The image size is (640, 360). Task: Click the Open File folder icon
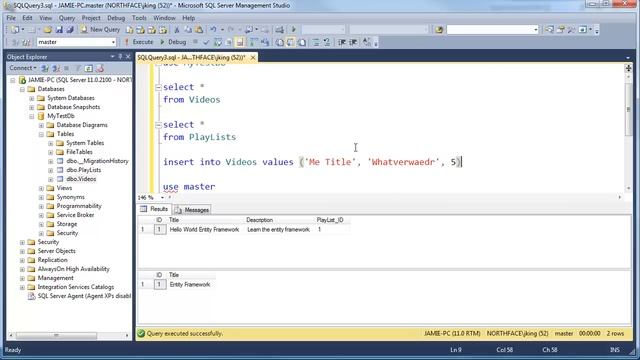(48, 29)
